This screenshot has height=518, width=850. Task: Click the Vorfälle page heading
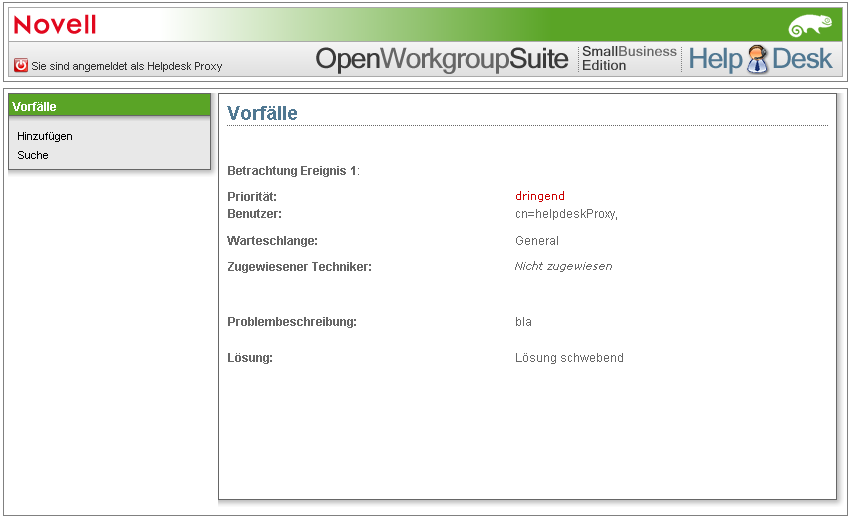point(262,113)
